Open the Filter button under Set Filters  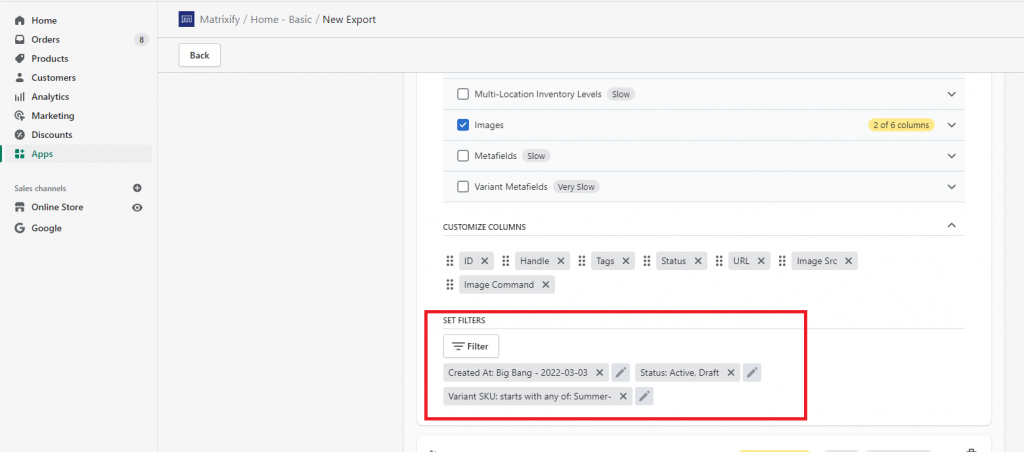point(471,346)
